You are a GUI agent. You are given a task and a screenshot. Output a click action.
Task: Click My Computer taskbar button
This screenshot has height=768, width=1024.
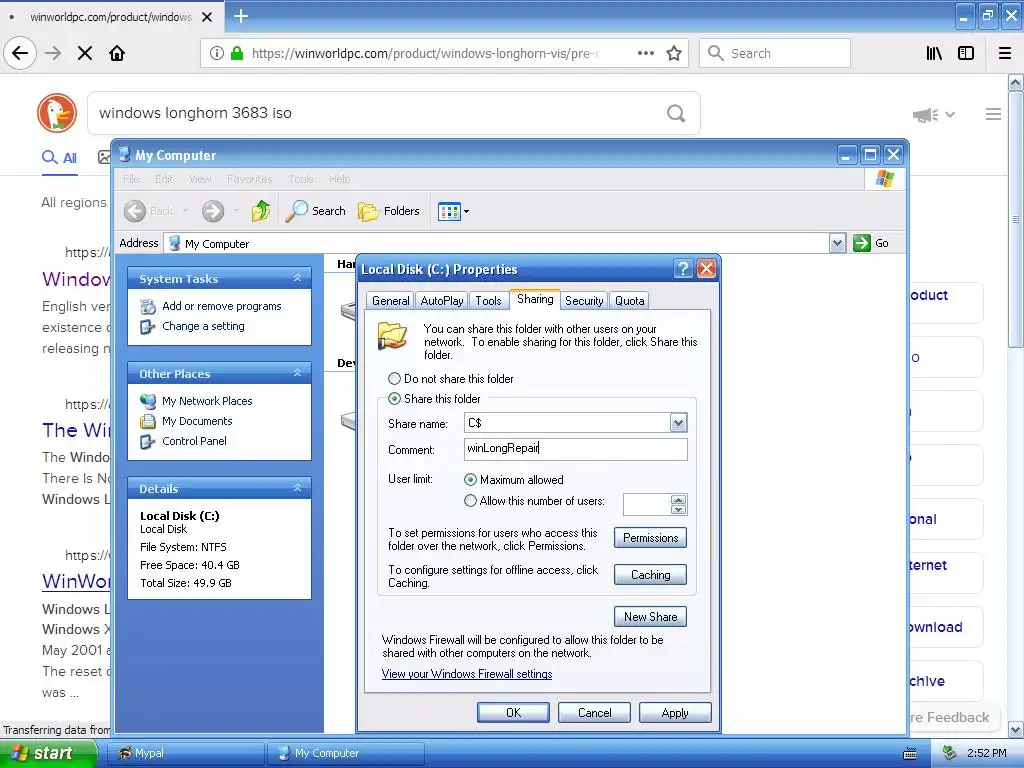pyautogui.click(x=346, y=753)
